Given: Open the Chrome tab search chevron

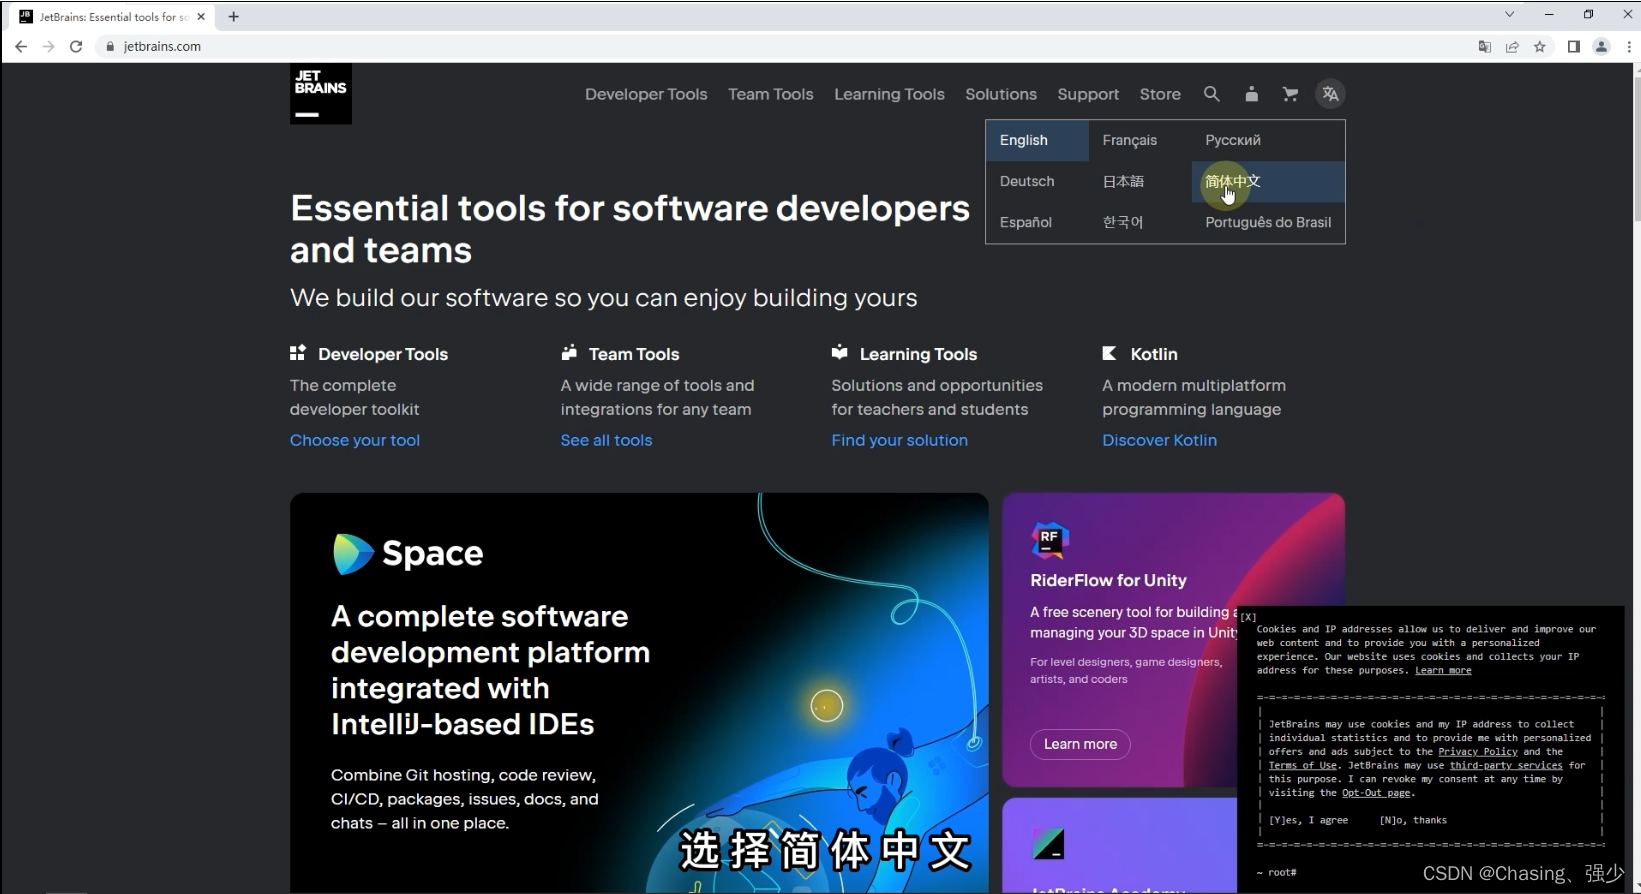Looking at the screenshot, I should [1510, 15].
